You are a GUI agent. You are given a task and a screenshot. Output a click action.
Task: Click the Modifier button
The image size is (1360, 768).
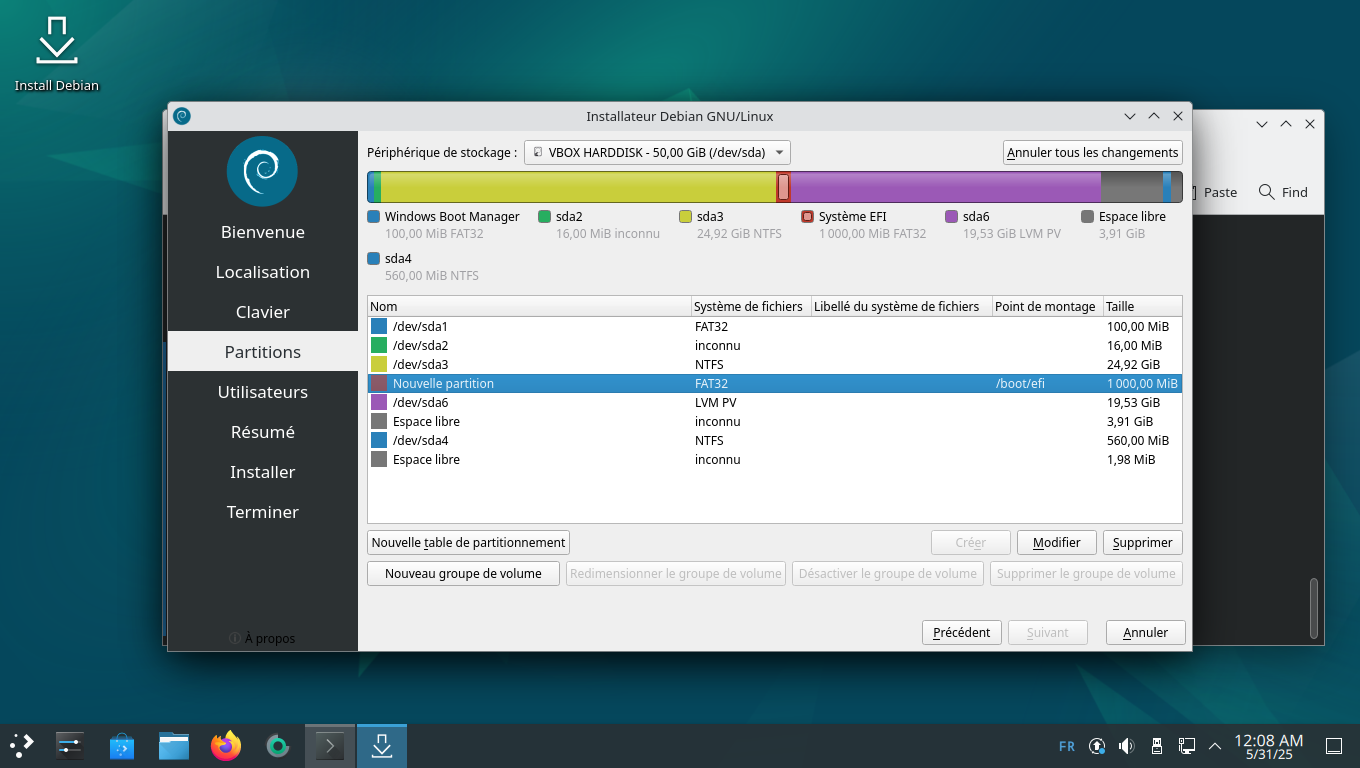[1057, 542]
